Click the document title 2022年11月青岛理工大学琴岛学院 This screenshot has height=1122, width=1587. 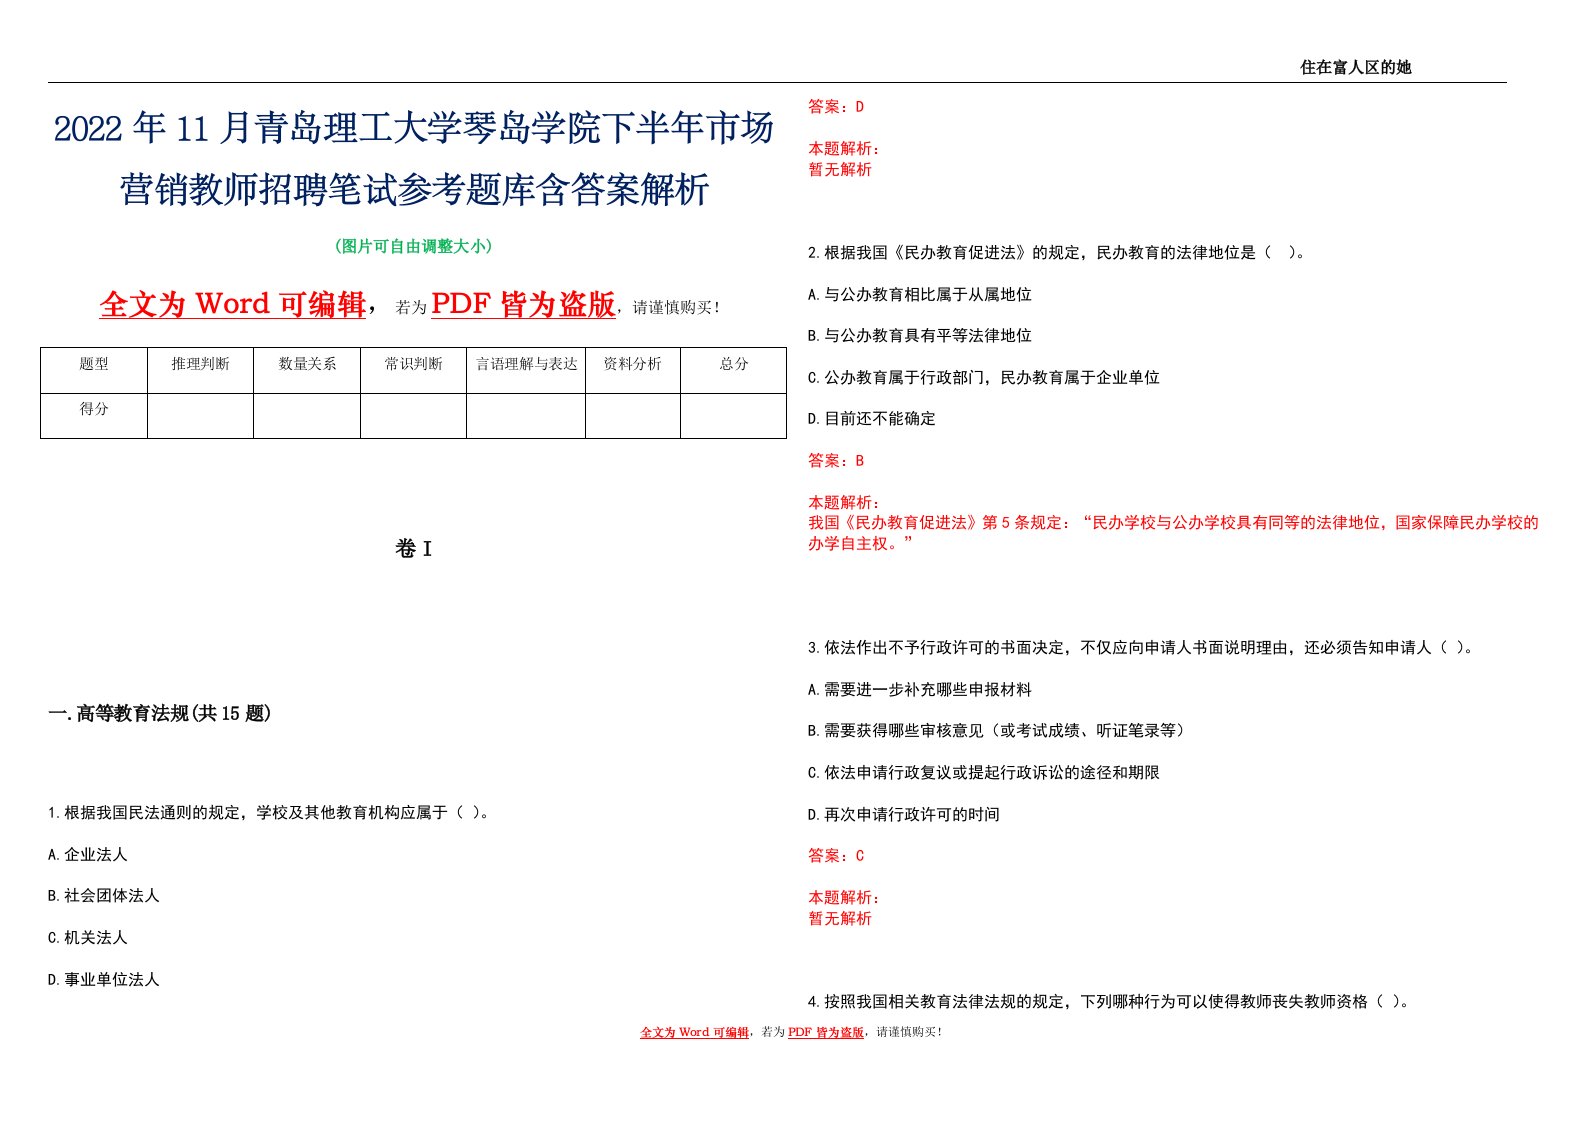(413, 128)
